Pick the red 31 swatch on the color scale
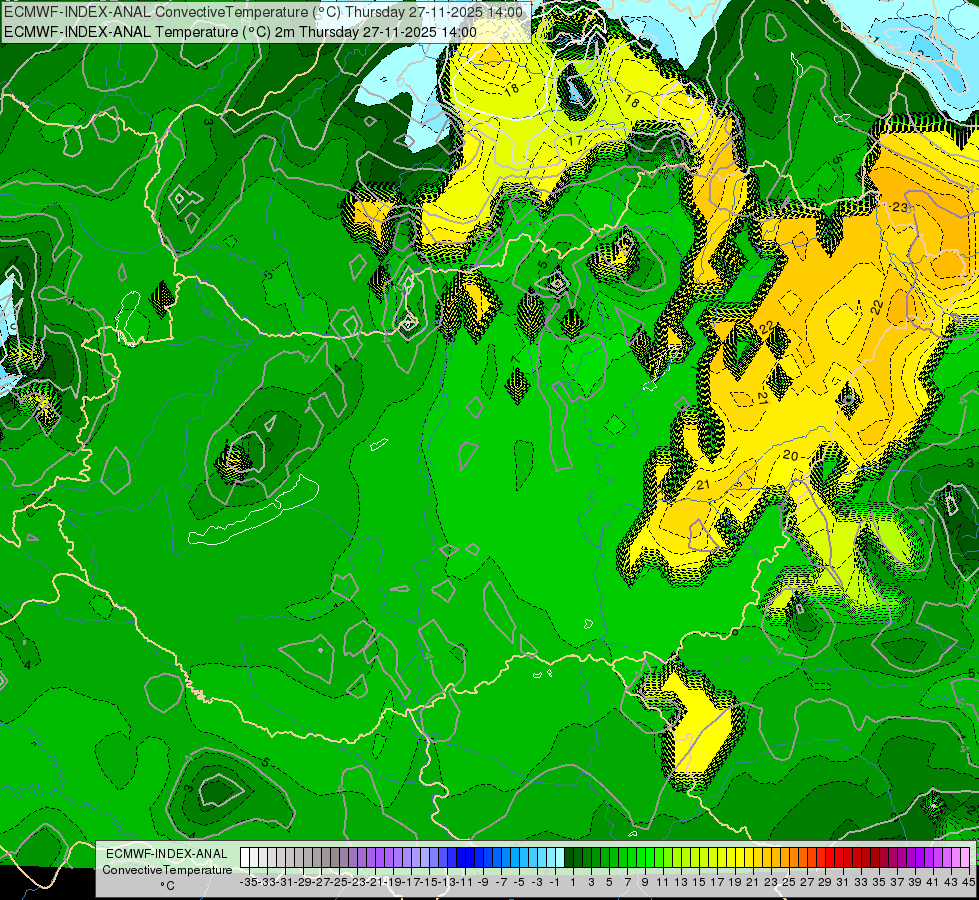979x900 pixels. point(839,858)
